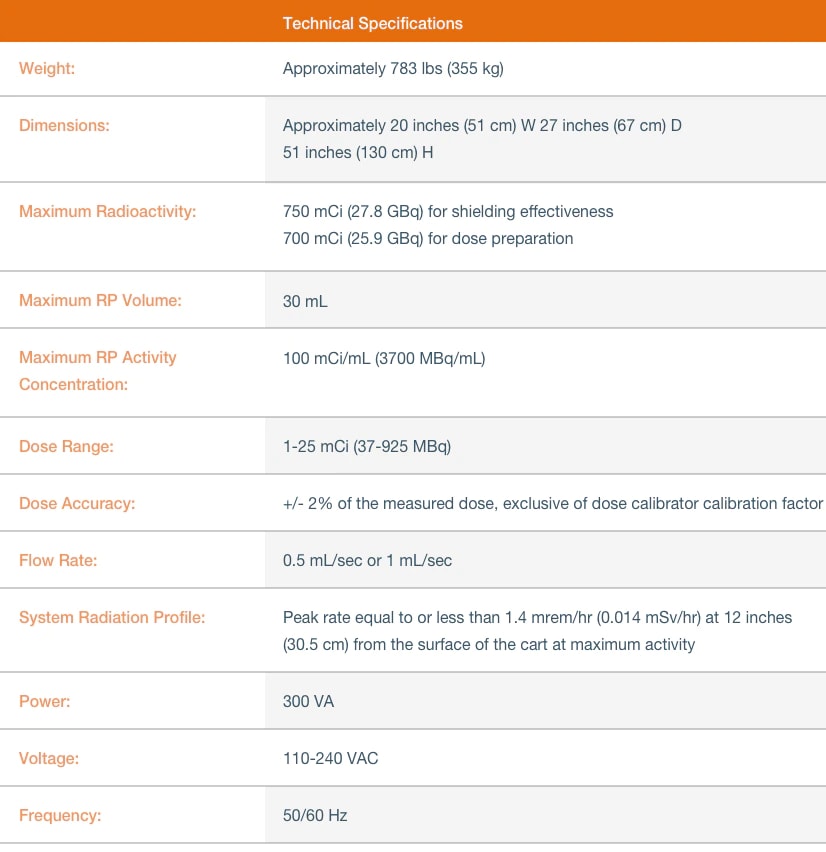Click the Dose Range label
The height and width of the screenshot is (852, 826).
click(x=66, y=447)
